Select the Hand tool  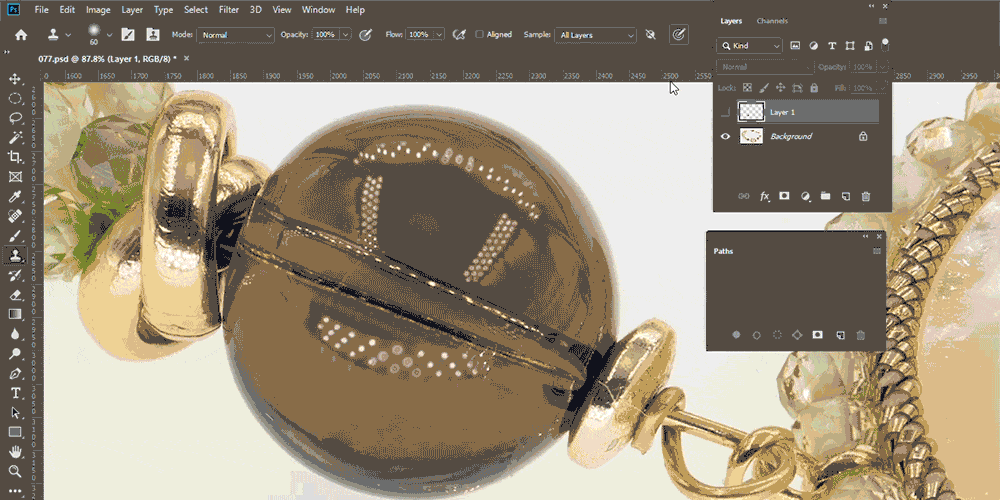point(15,452)
